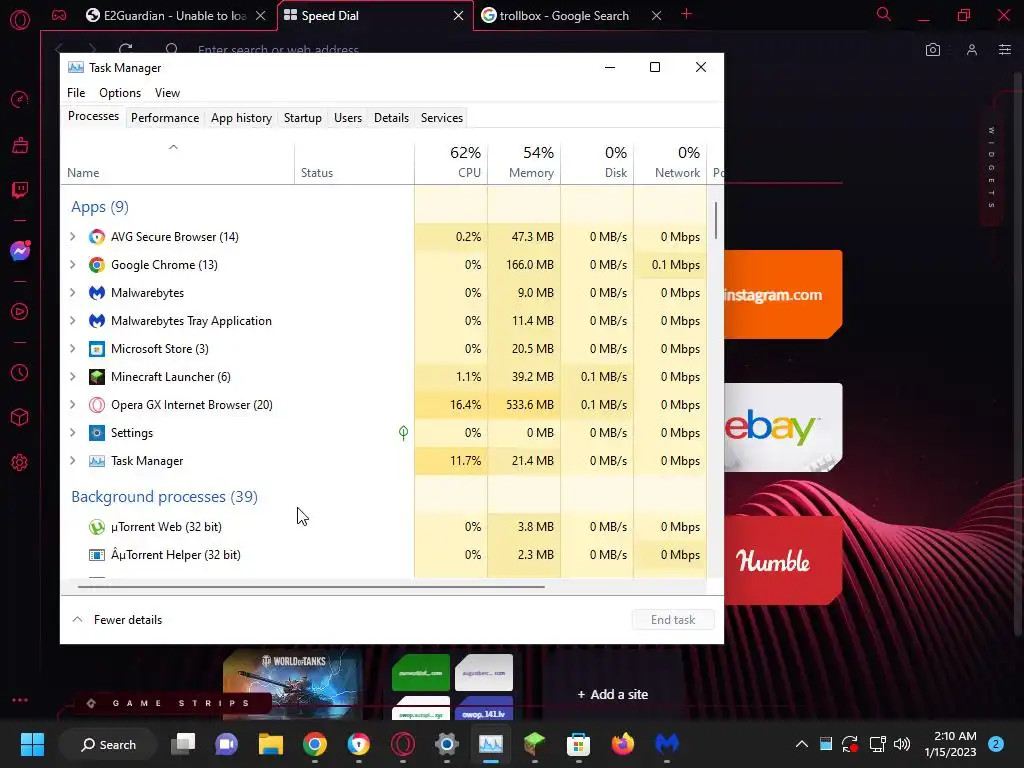This screenshot has height=768, width=1024.
Task: Open Opera easy setup sliders icon
Action: [x=1005, y=50]
